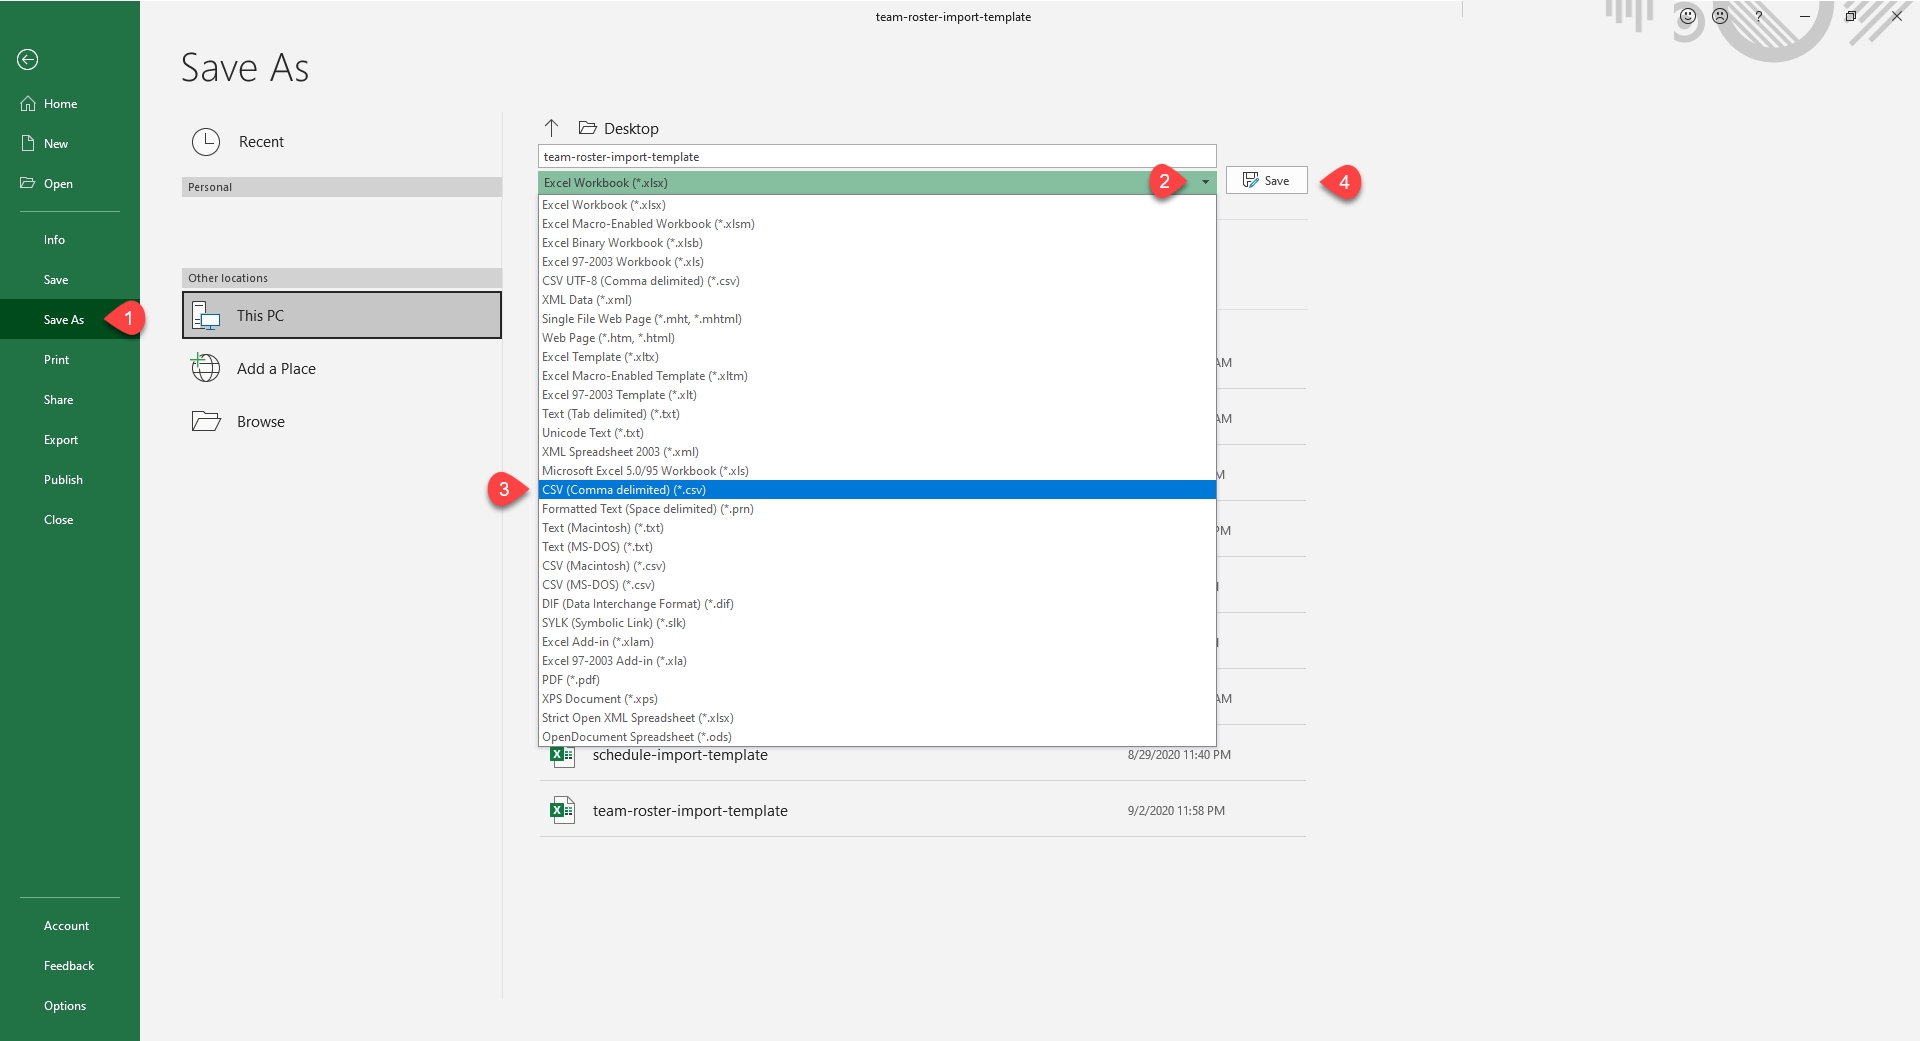Click the Excel icon of schedule-import-template

tap(562, 757)
